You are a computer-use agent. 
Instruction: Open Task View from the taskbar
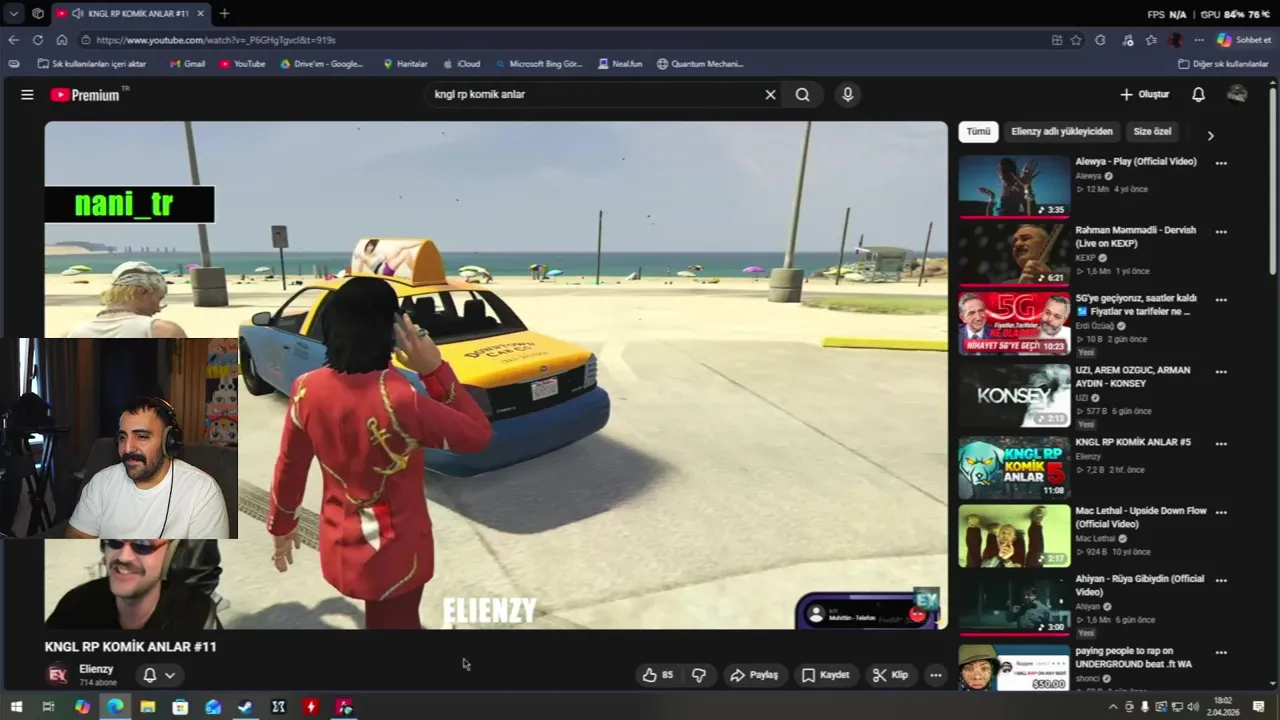pyautogui.click(x=48, y=707)
